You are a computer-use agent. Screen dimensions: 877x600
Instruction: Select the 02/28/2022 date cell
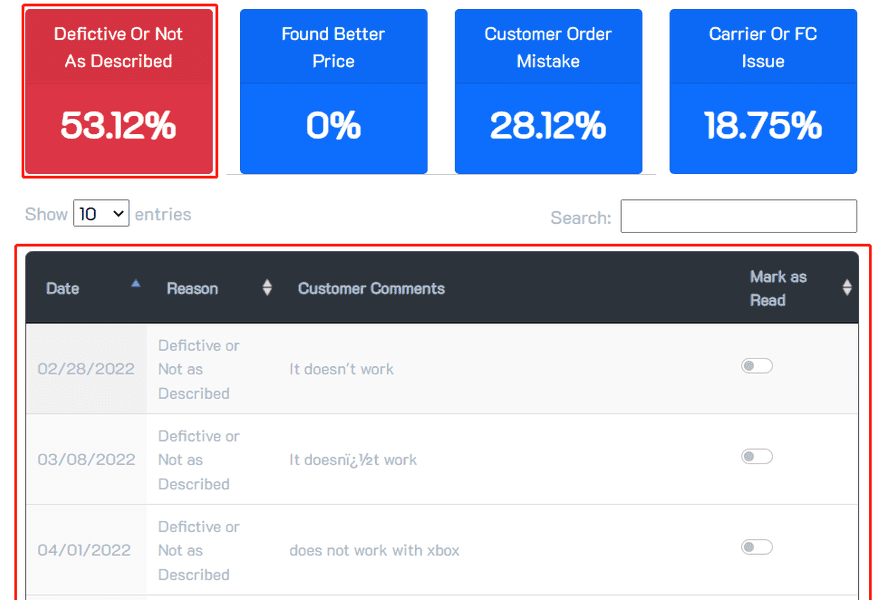pyautogui.click(x=86, y=369)
